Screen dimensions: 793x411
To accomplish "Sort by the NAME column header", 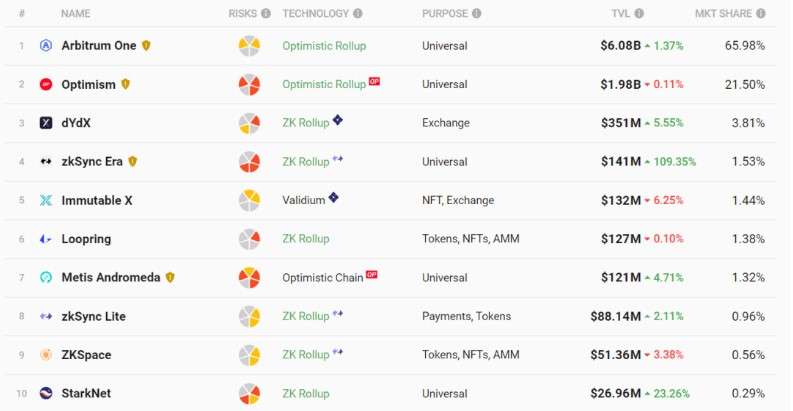I will click(75, 14).
